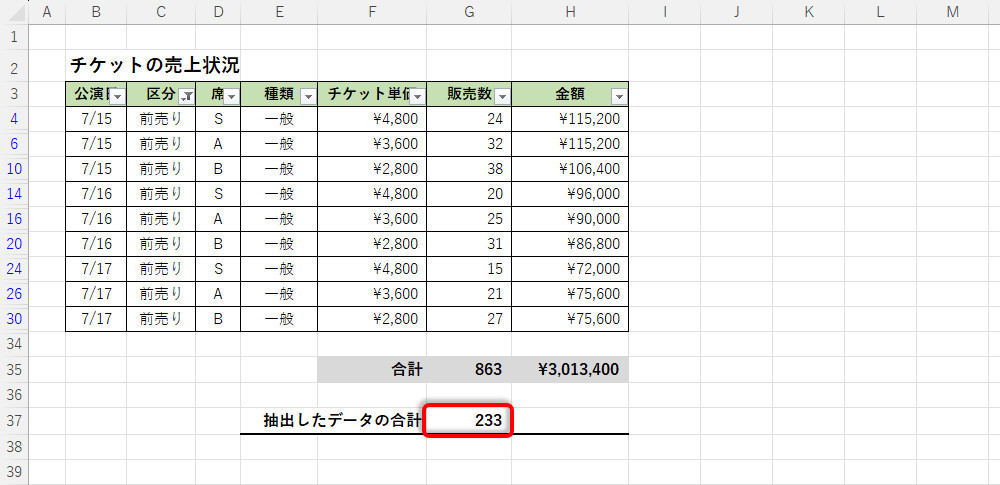Viewport: 1000px width, 485px height.
Task: Click amount ¥96,000 cell
Action: pyautogui.click(x=570, y=194)
